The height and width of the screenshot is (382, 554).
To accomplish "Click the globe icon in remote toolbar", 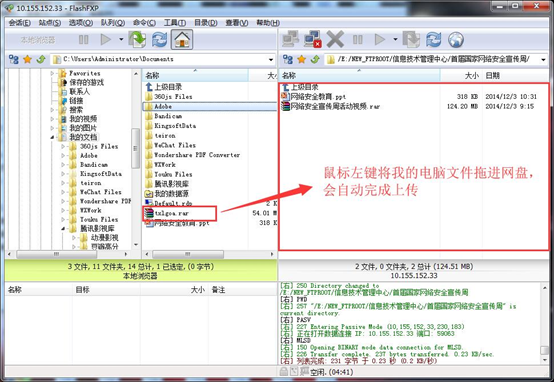I will coord(456,40).
